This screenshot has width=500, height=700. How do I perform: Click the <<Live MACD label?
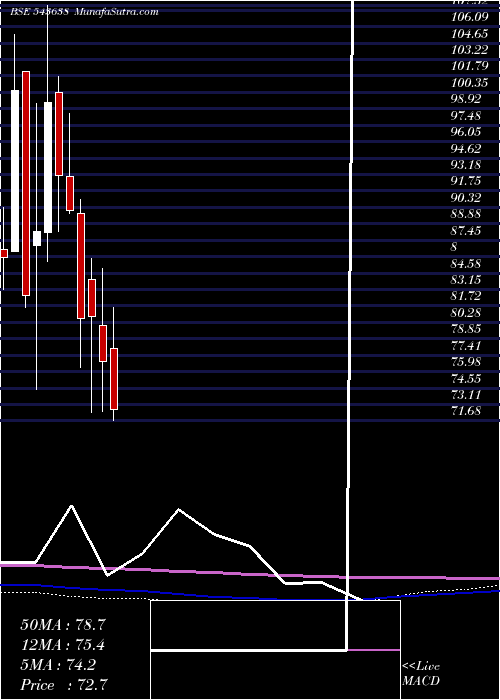[x=421, y=674]
